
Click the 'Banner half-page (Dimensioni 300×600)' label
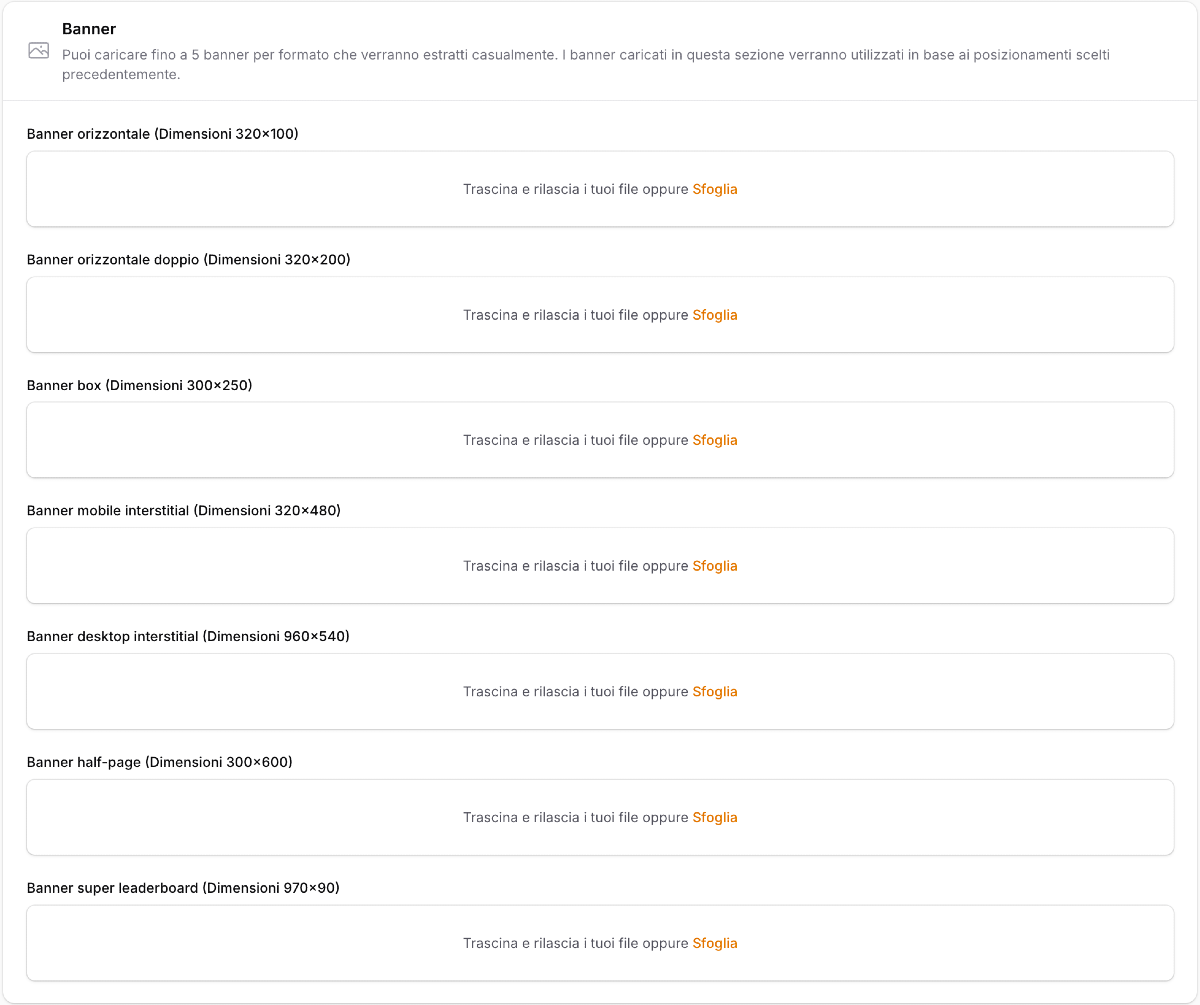click(159, 762)
